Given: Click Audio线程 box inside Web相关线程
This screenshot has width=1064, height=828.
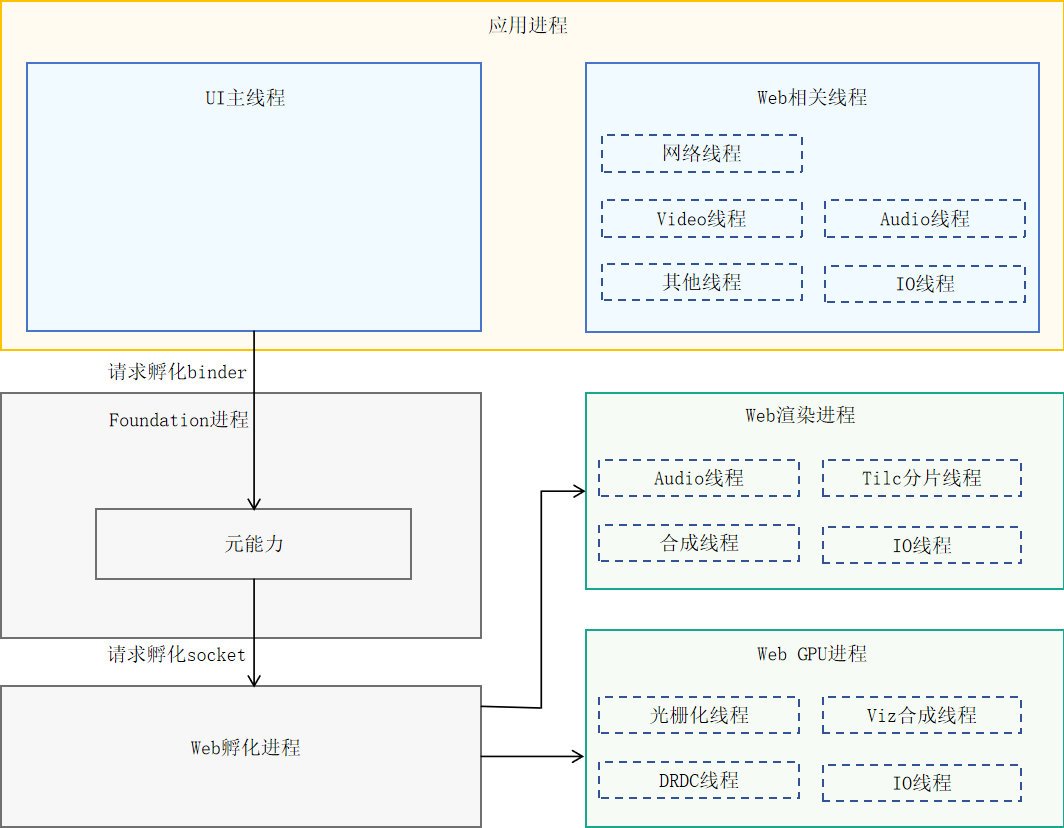Looking at the screenshot, I should 924,219.
